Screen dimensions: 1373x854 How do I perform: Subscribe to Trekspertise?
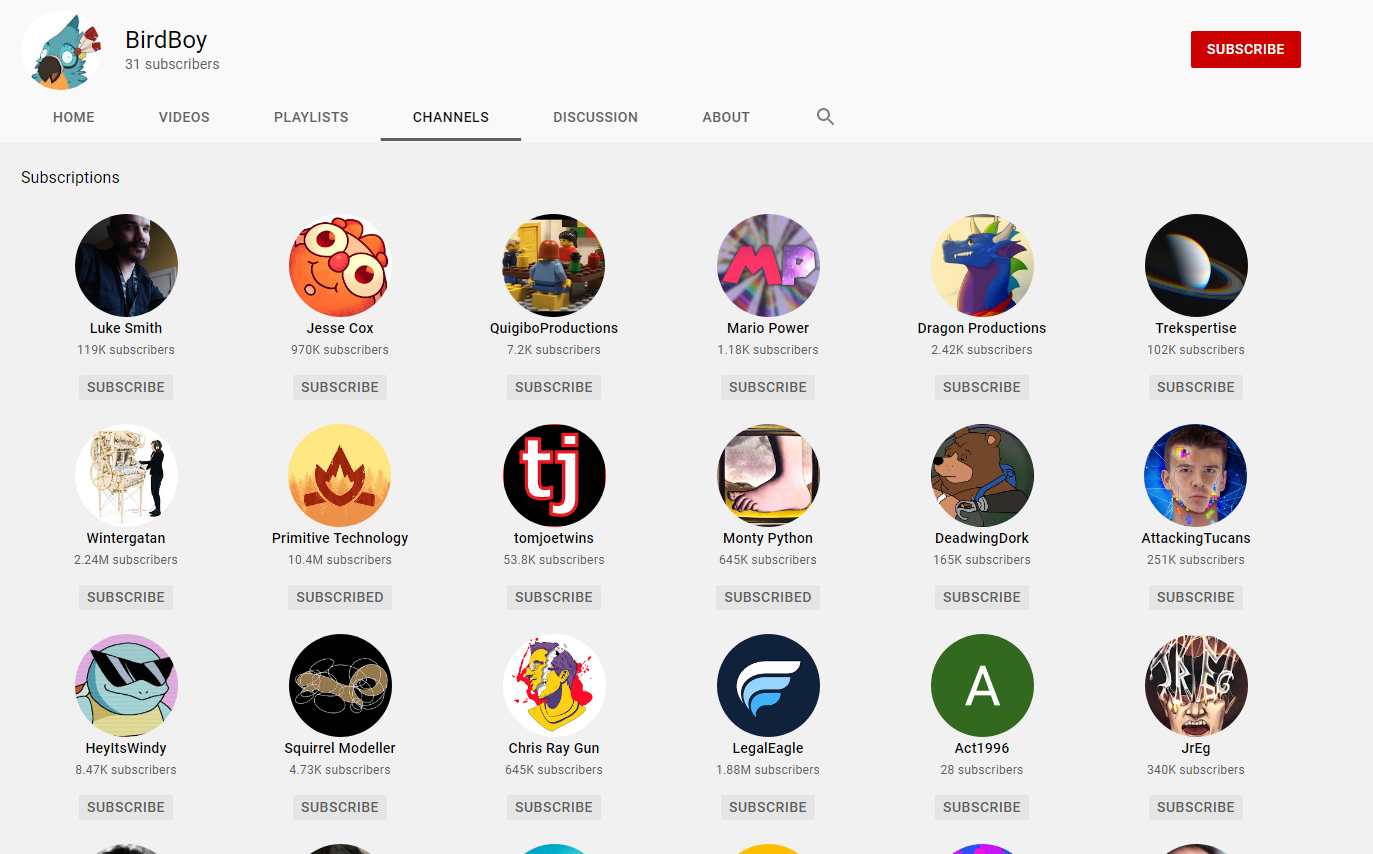pyautogui.click(x=1196, y=387)
